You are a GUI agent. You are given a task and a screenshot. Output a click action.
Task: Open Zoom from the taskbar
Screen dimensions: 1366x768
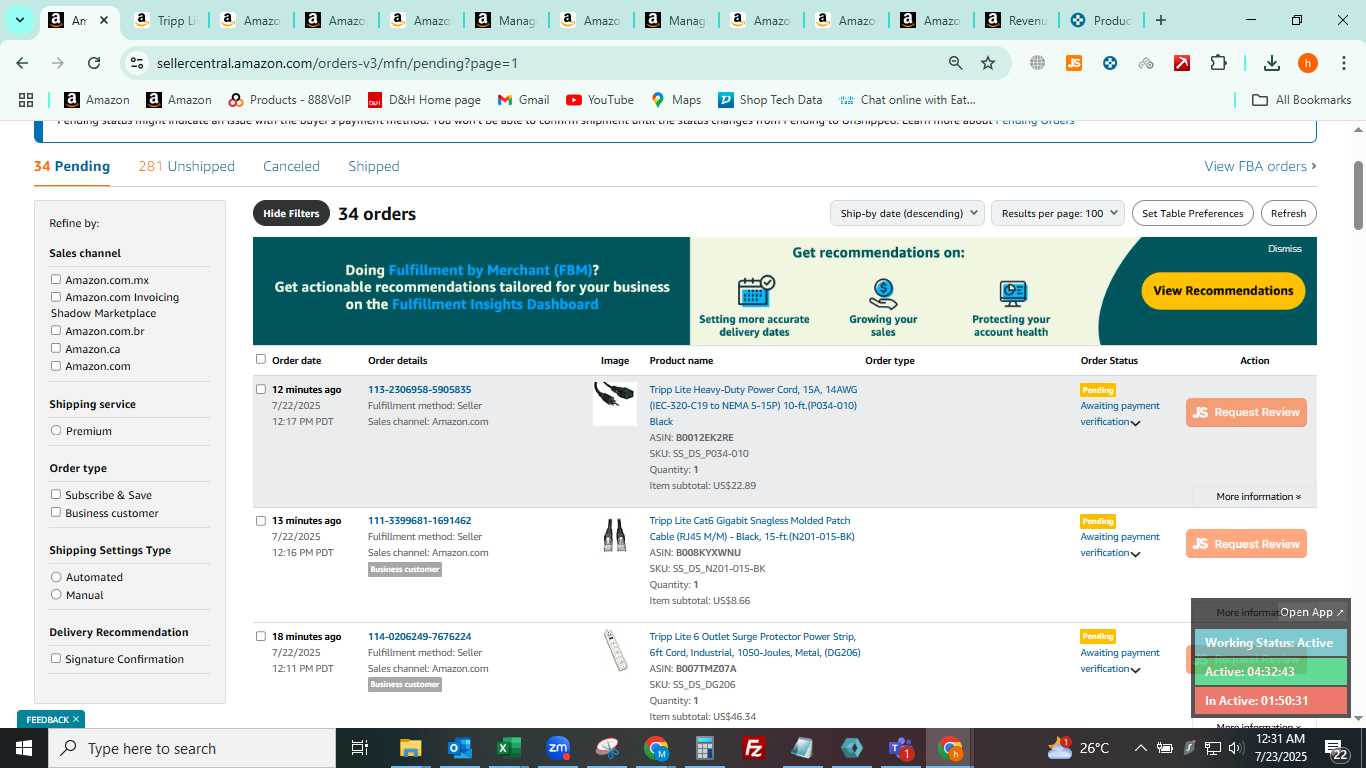tap(558, 748)
